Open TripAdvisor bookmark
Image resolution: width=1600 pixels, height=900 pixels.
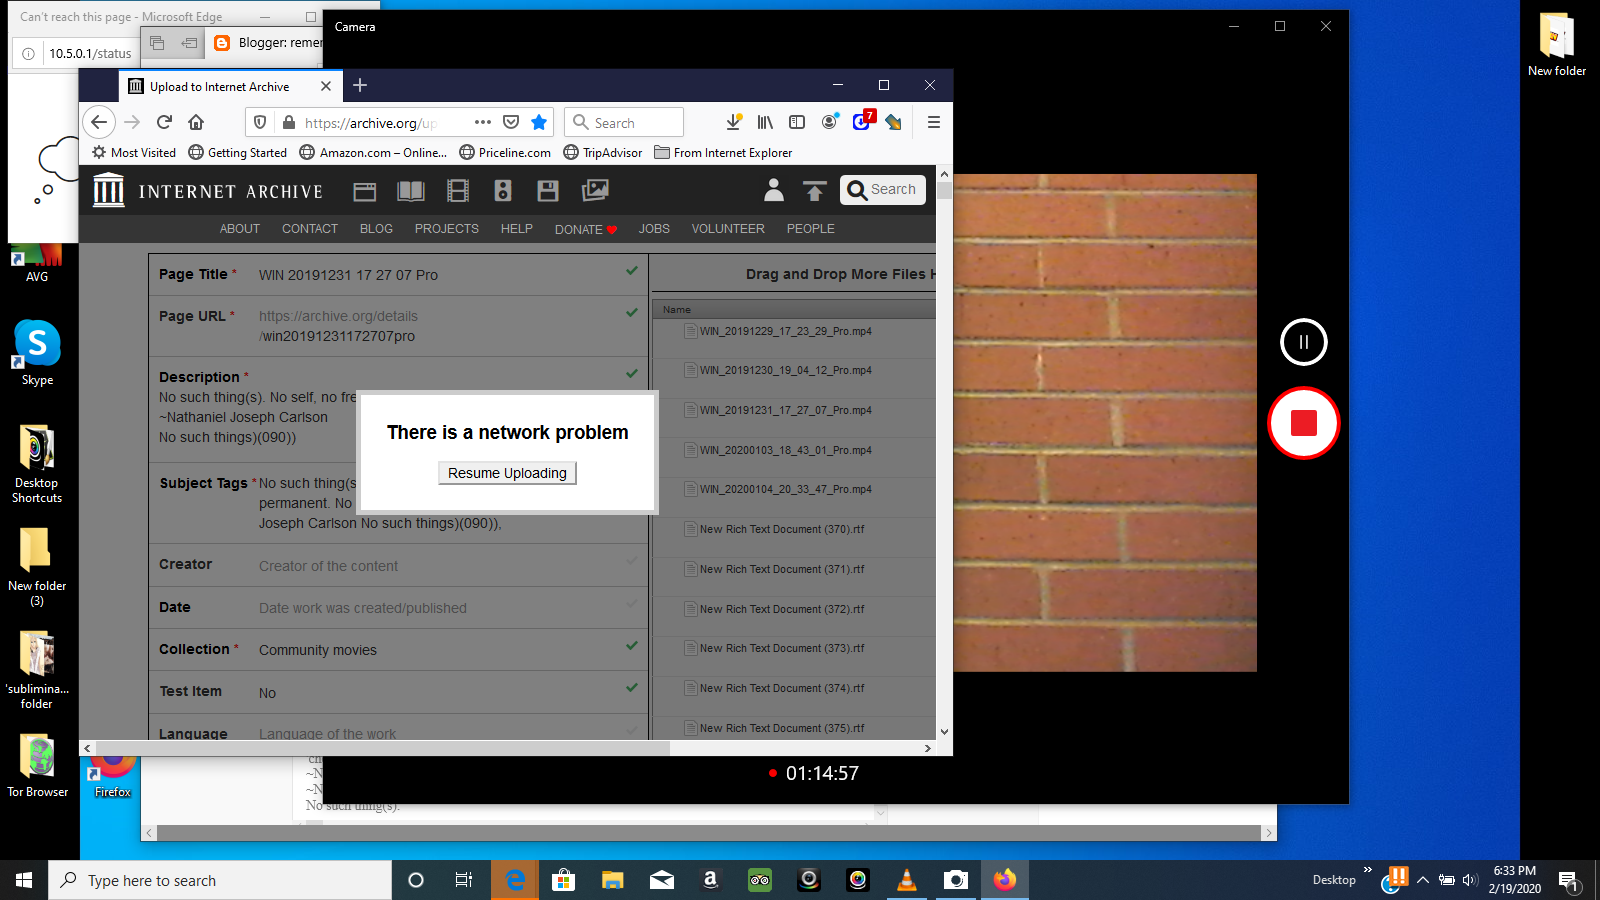(x=603, y=153)
